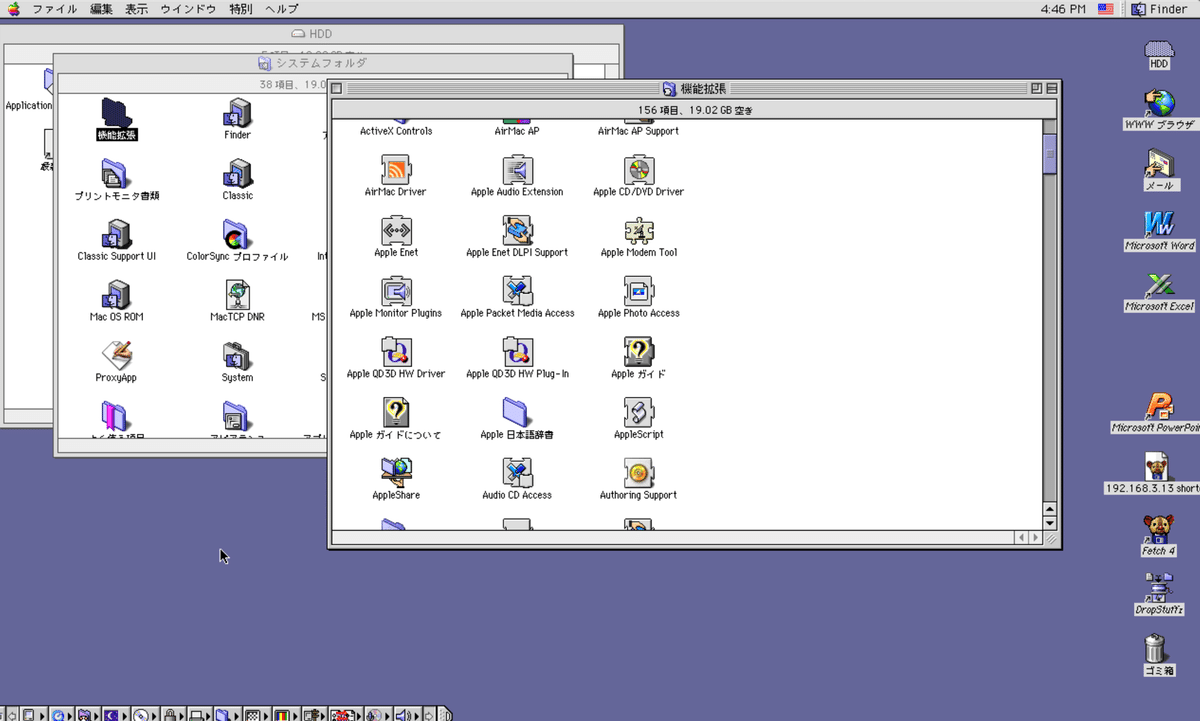Click the Apple Monitor Plugins icon

point(396,292)
